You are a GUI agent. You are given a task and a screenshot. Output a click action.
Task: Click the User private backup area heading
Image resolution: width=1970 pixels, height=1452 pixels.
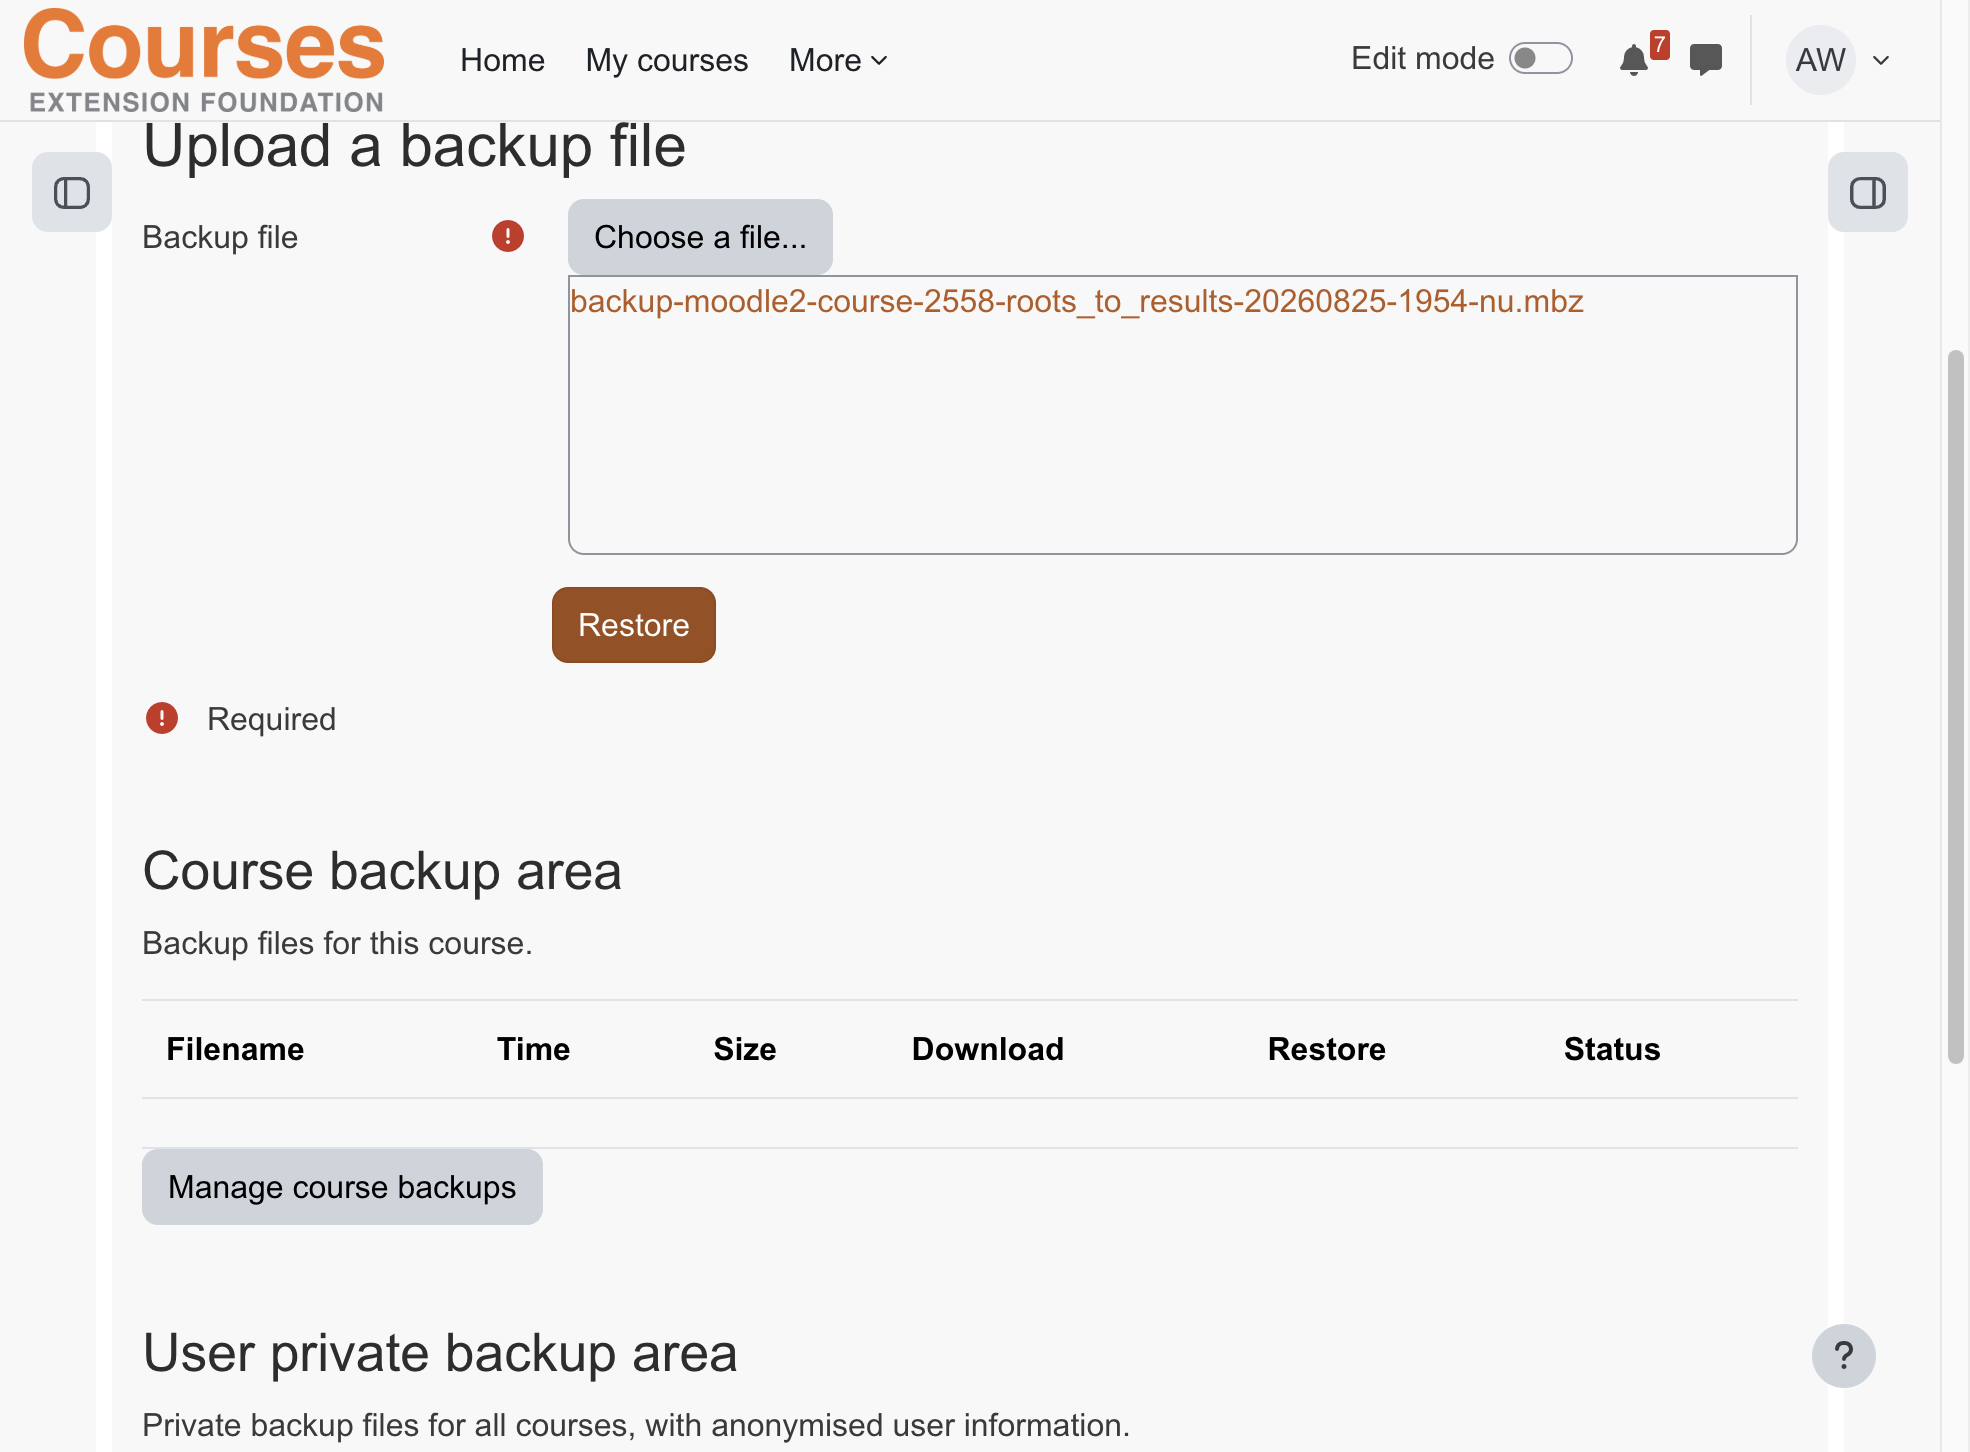pos(440,1353)
